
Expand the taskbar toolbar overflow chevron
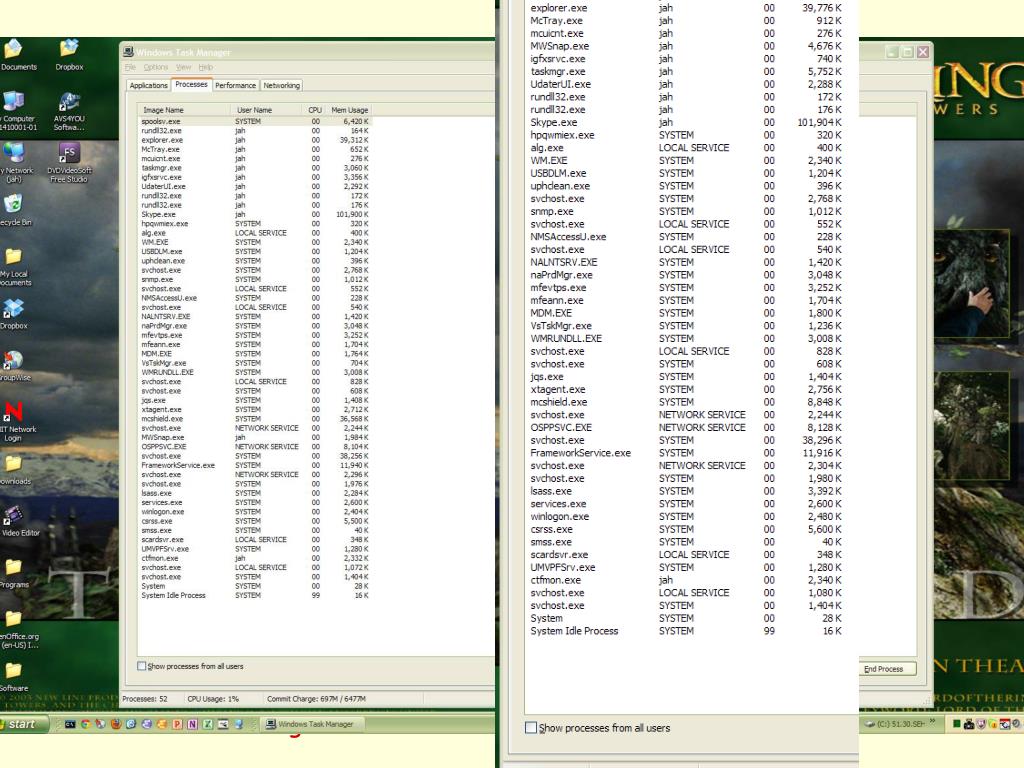point(933,722)
